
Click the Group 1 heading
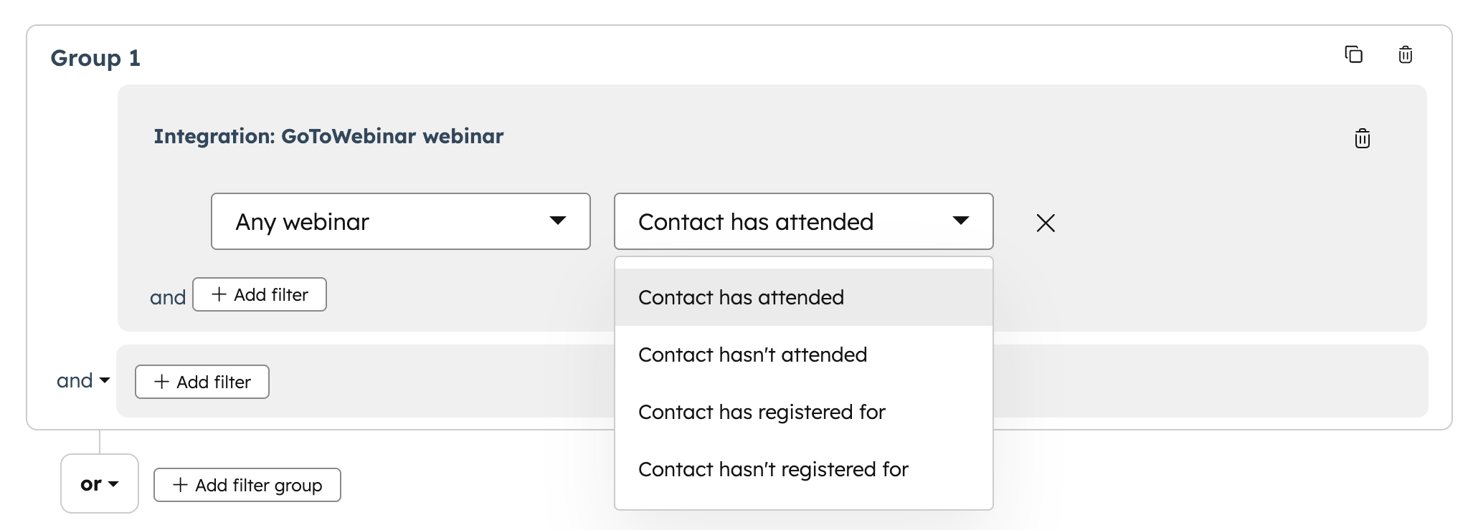[96, 58]
